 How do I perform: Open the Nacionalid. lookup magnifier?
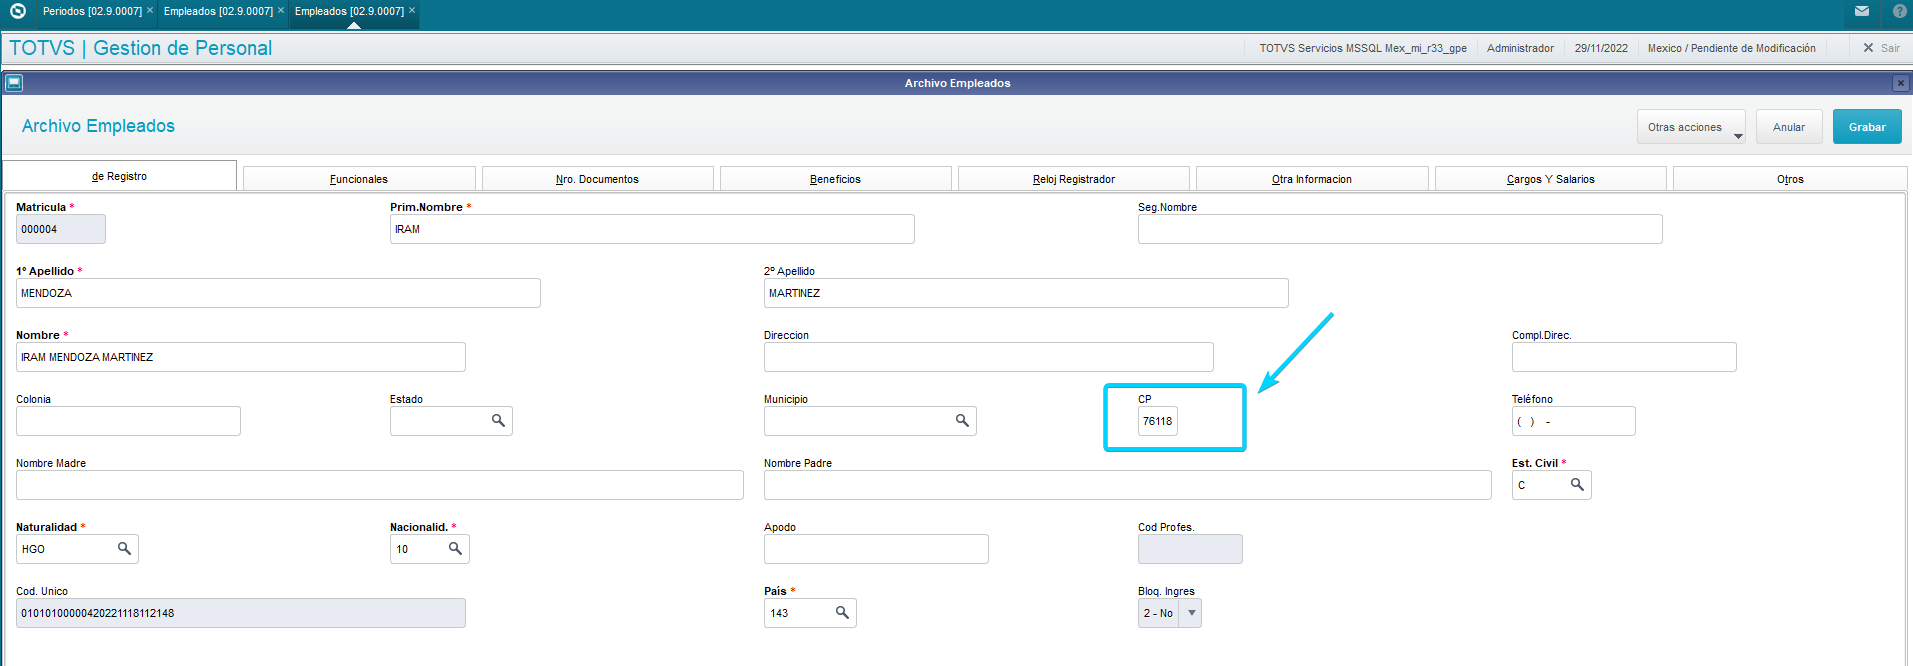pyautogui.click(x=455, y=549)
